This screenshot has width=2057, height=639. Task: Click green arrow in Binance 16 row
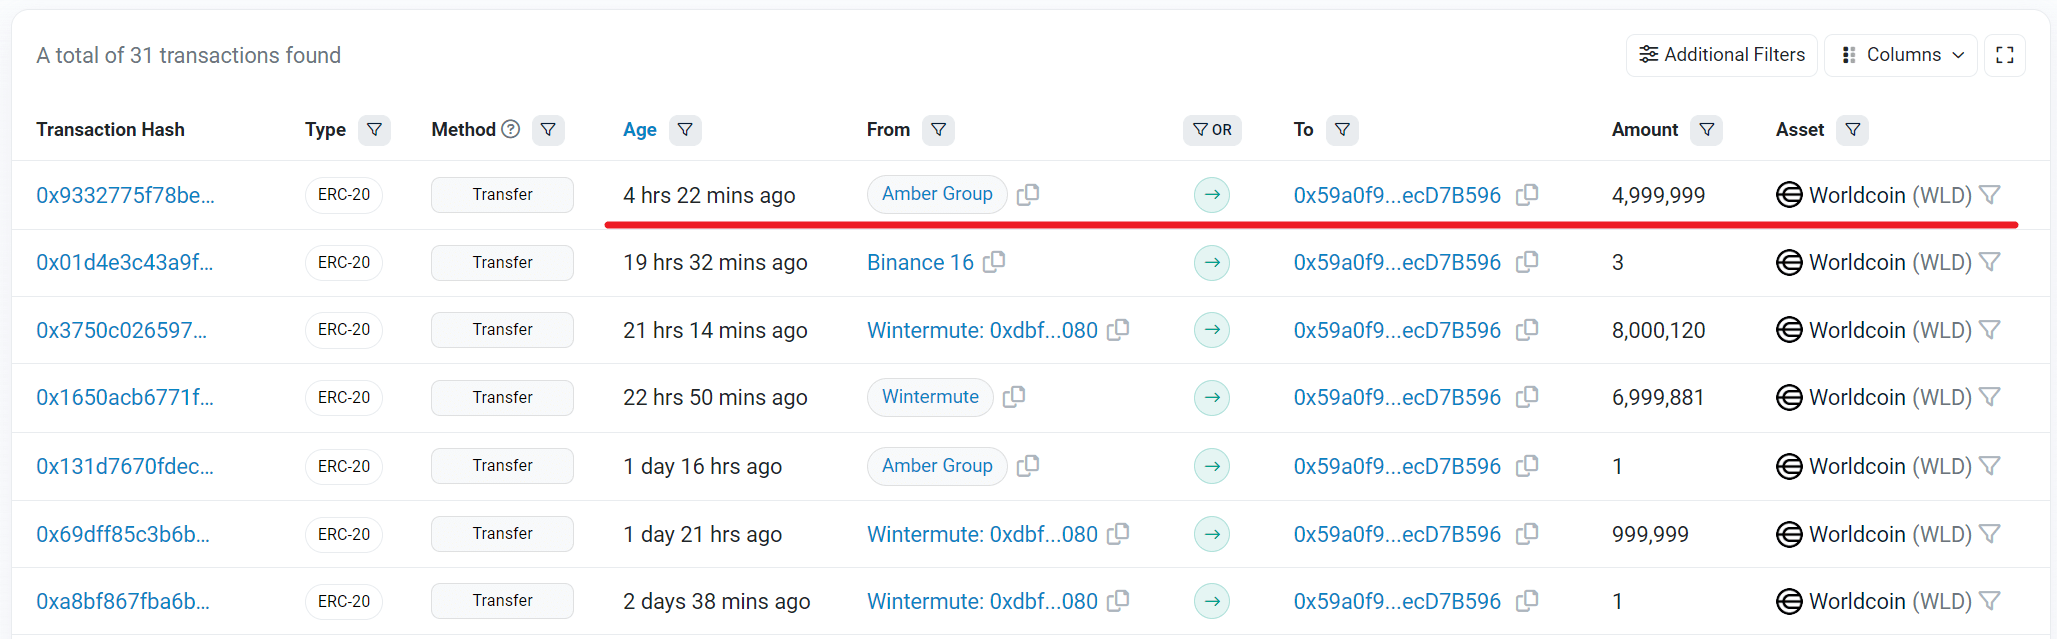(x=1212, y=262)
